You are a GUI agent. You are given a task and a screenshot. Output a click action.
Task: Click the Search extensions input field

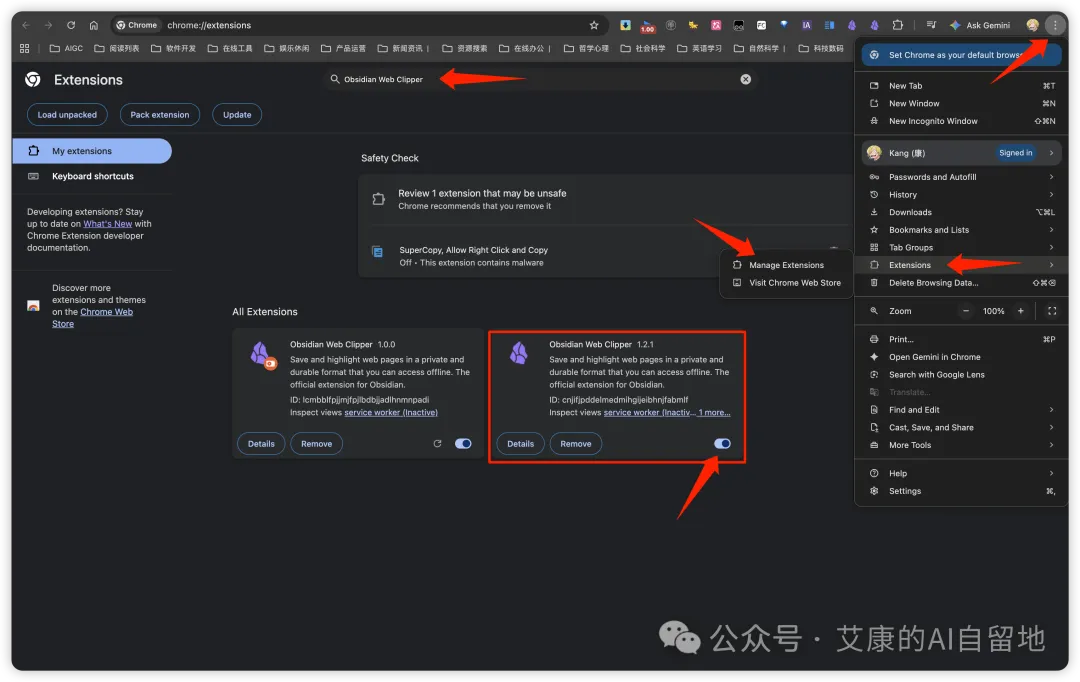pyautogui.click(x=540, y=79)
